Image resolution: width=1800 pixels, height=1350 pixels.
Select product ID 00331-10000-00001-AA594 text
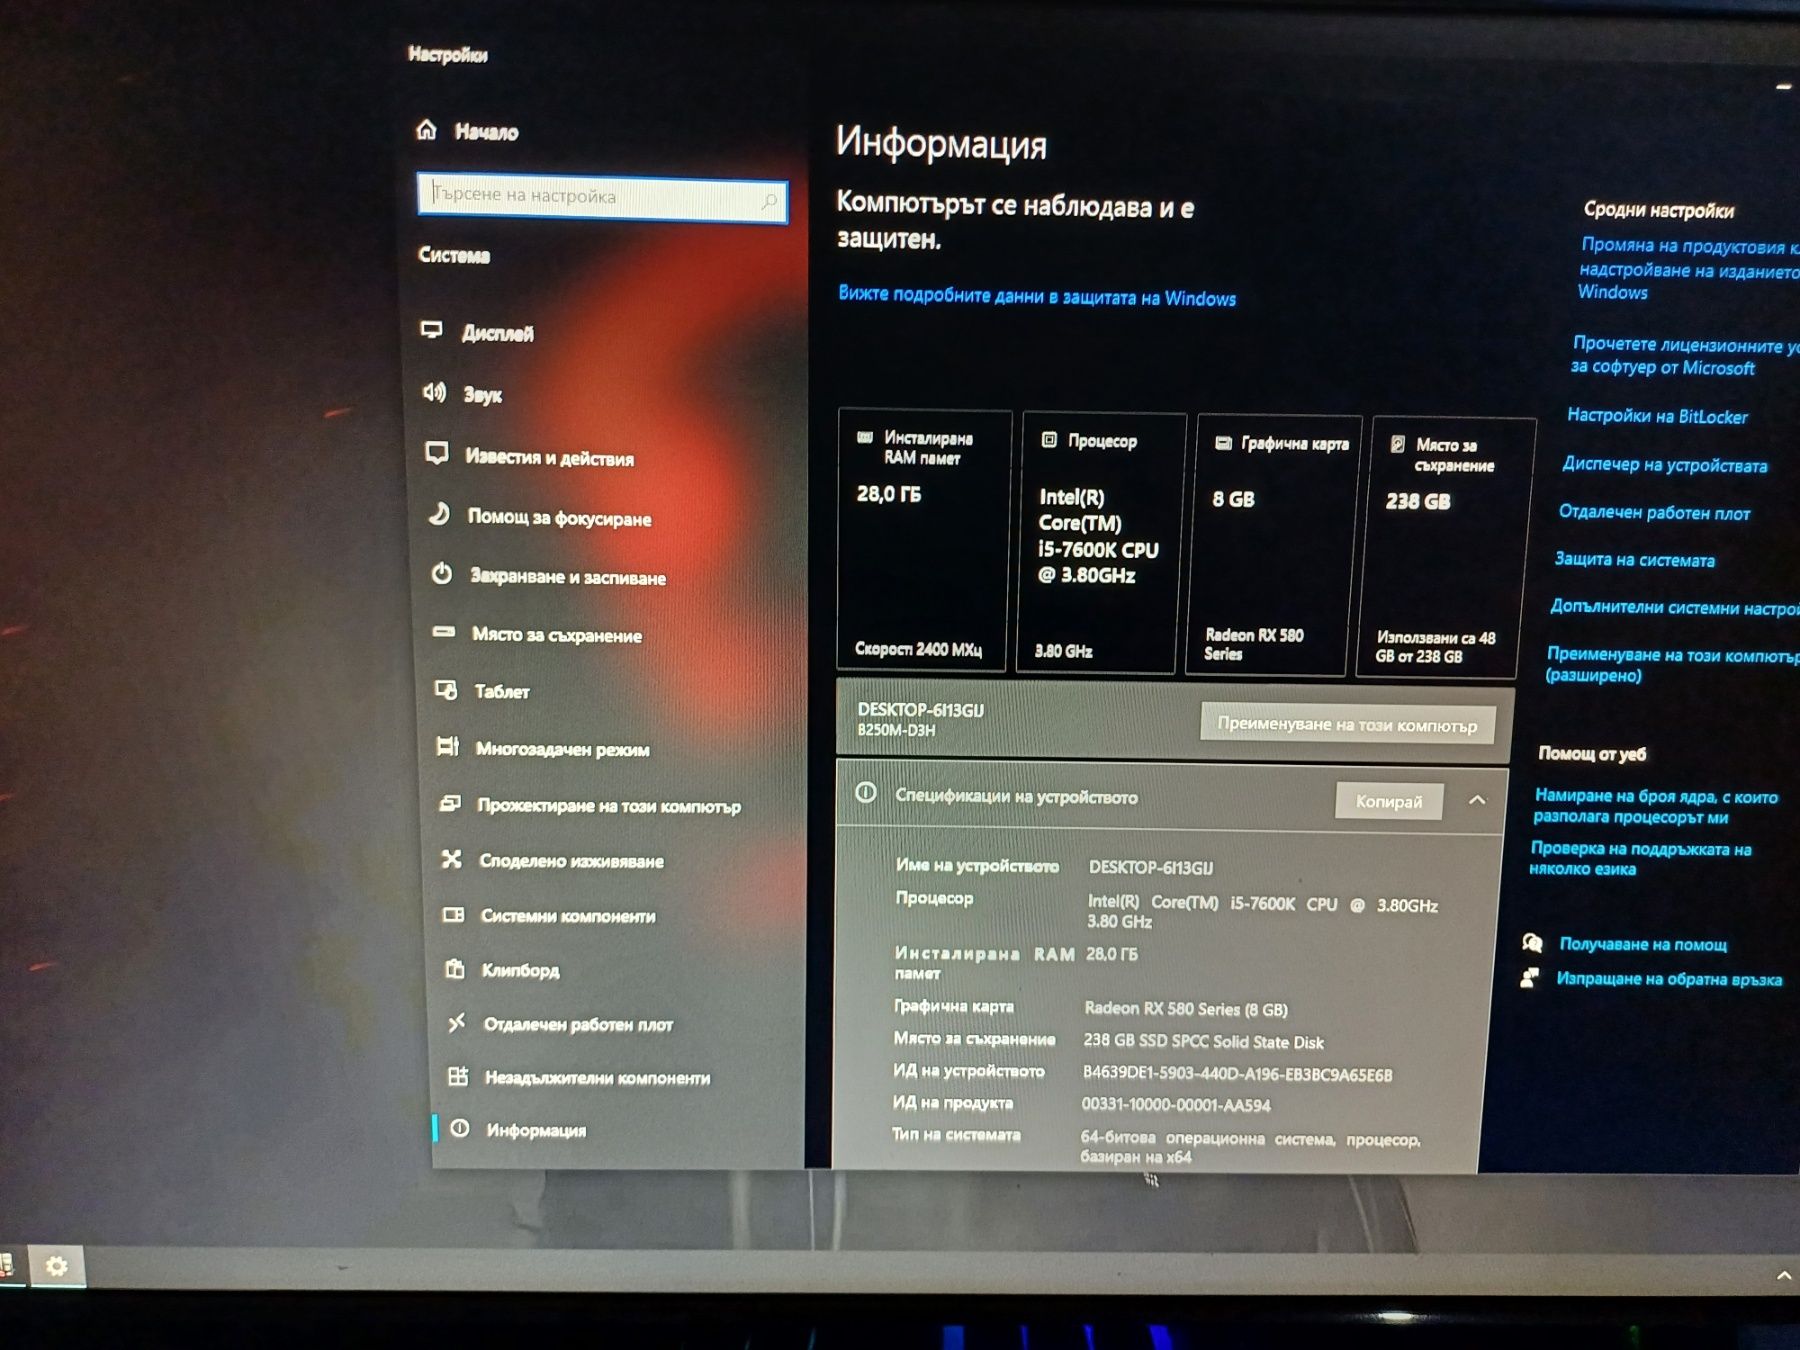tap(1176, 1105)
